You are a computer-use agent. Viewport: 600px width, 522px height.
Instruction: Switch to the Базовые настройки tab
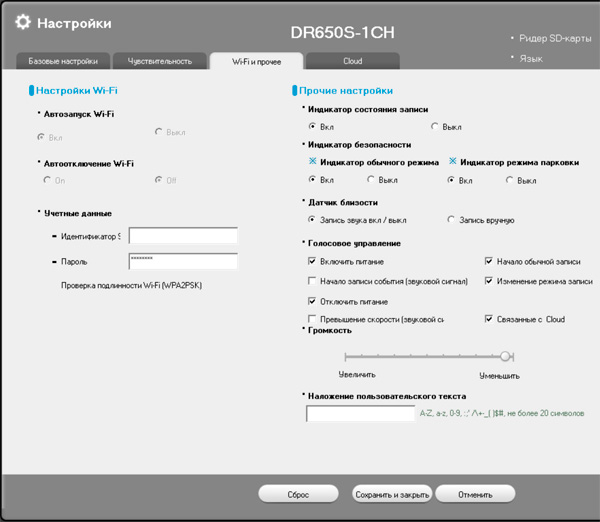click(x=56, y=61)
